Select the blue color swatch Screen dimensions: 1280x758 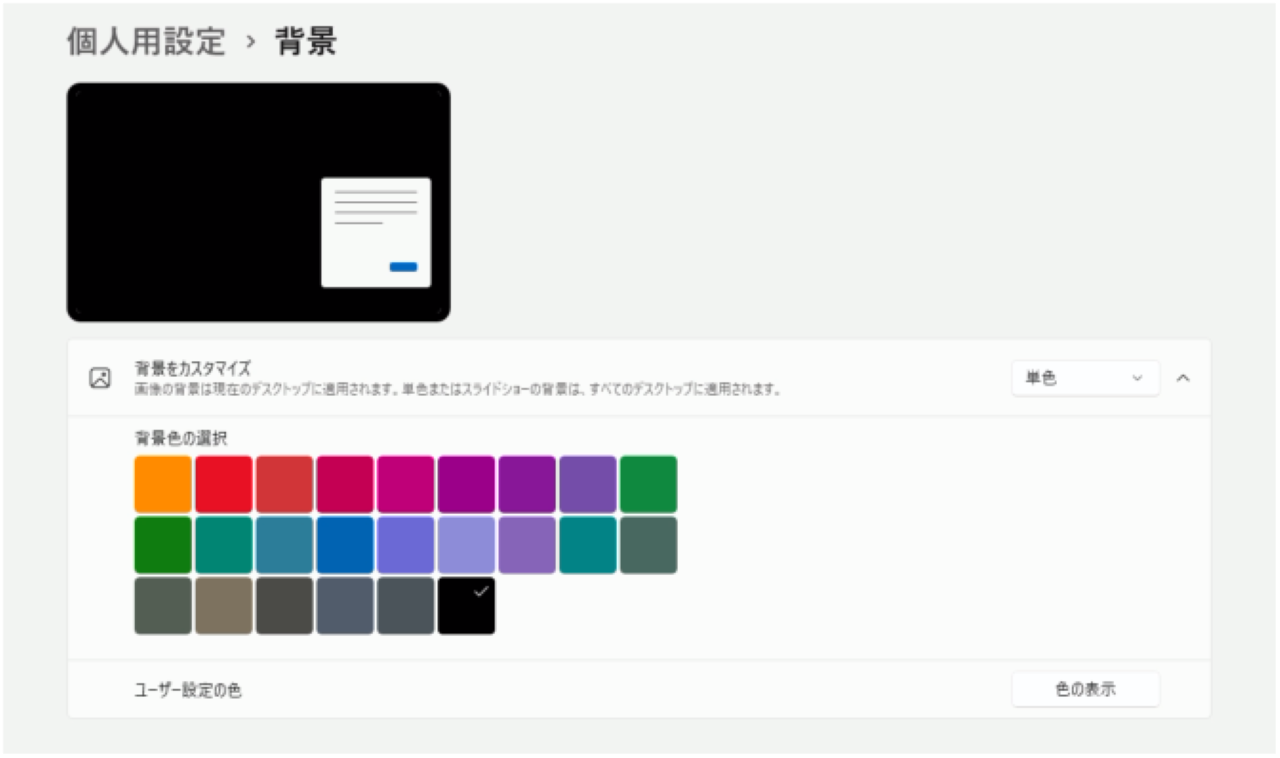345,544
